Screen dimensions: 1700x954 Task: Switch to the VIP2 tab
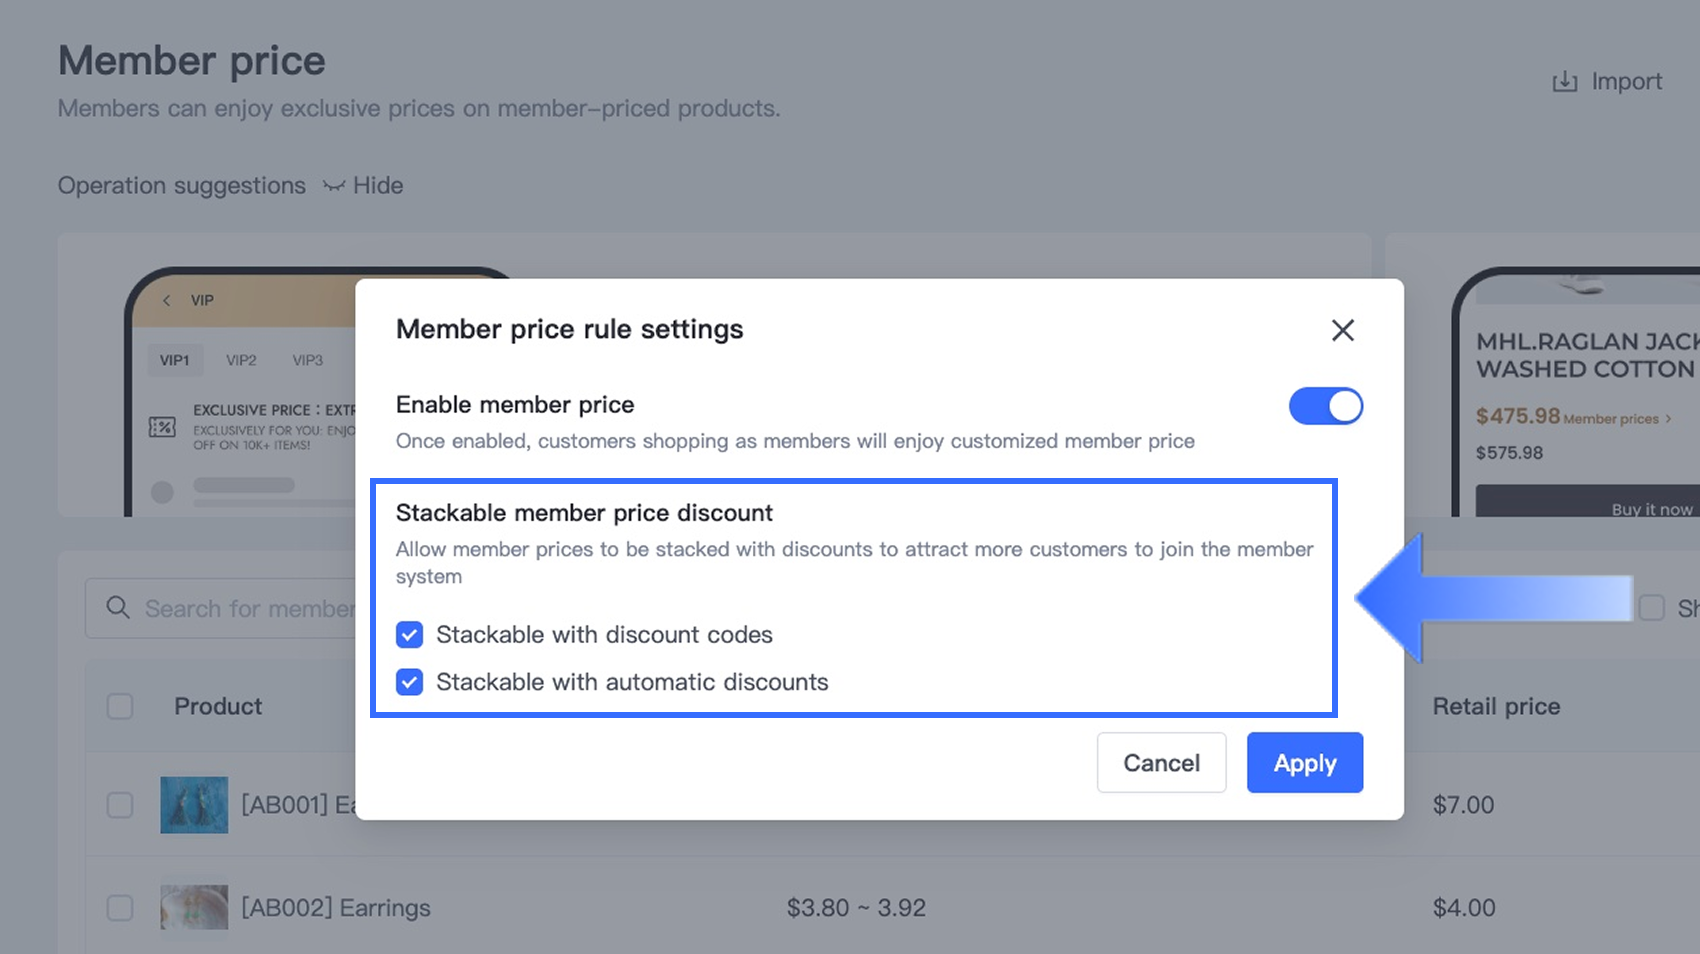pyautogui.click(x=241, y=360)
